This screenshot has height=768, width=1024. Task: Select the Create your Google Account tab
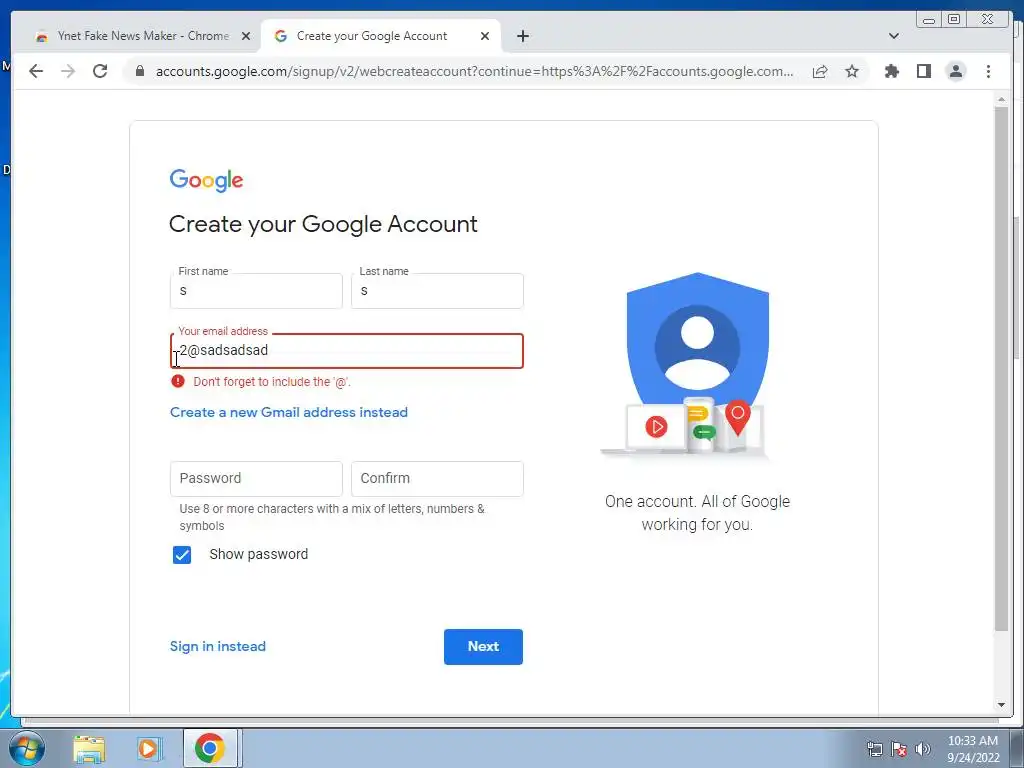[381, 36]
